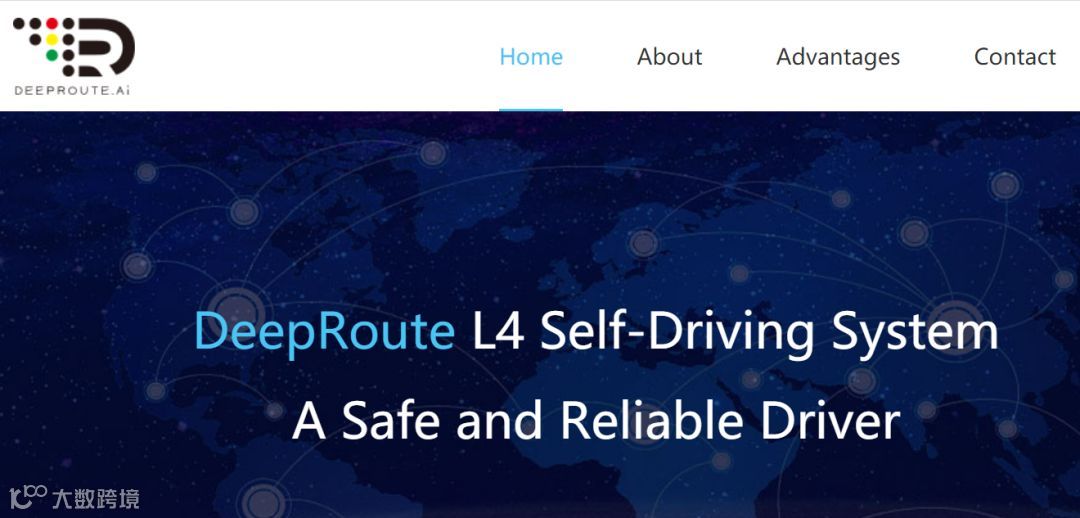
Task: Click the yellow dot in the logo
Action: tap(52, 39)
